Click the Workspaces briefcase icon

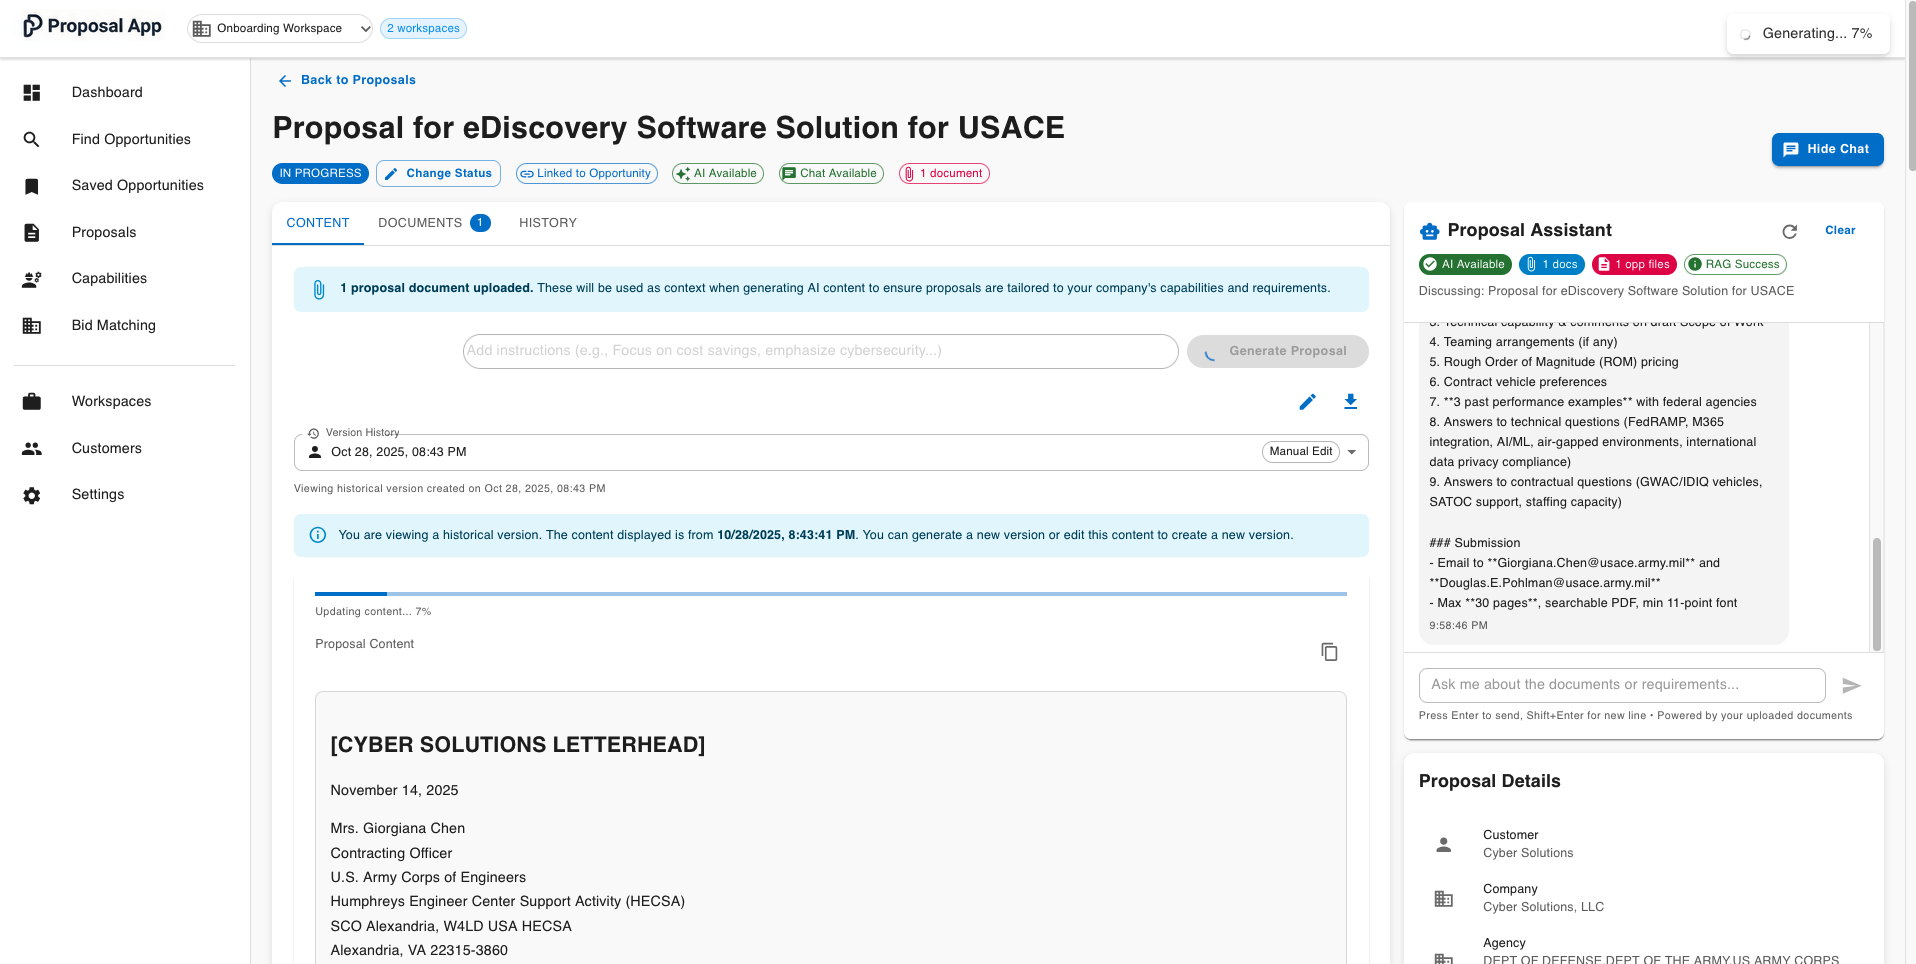point(32,401)
